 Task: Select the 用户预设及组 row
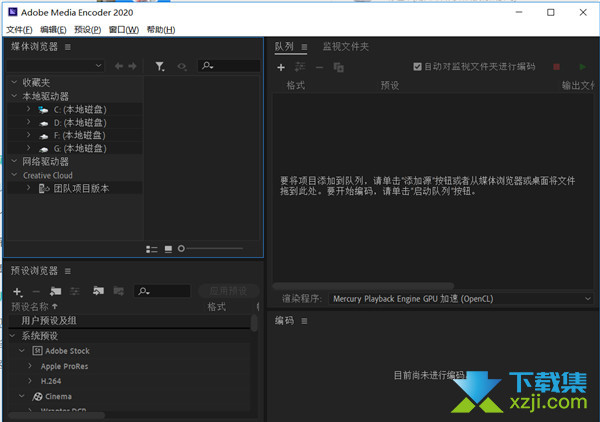(x=129, y=321)
